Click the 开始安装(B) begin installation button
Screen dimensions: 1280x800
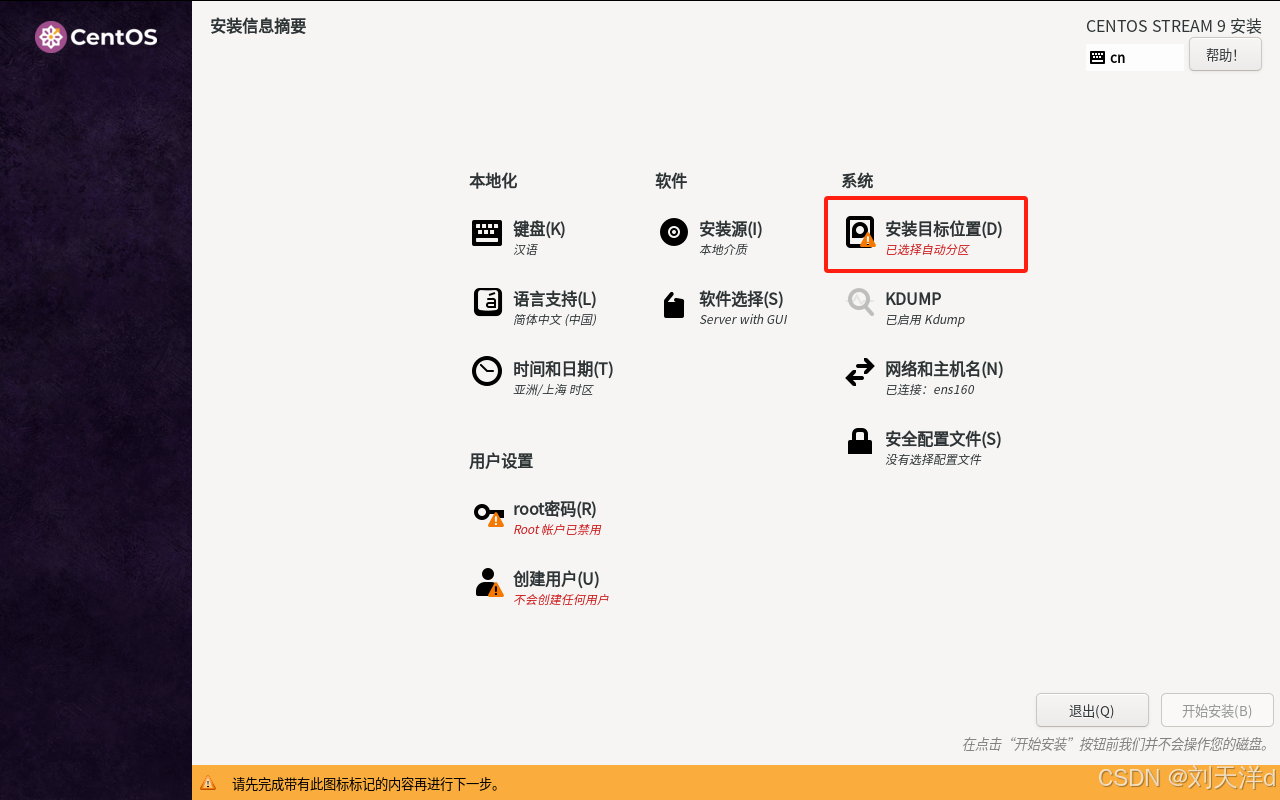coord(1217,711)
